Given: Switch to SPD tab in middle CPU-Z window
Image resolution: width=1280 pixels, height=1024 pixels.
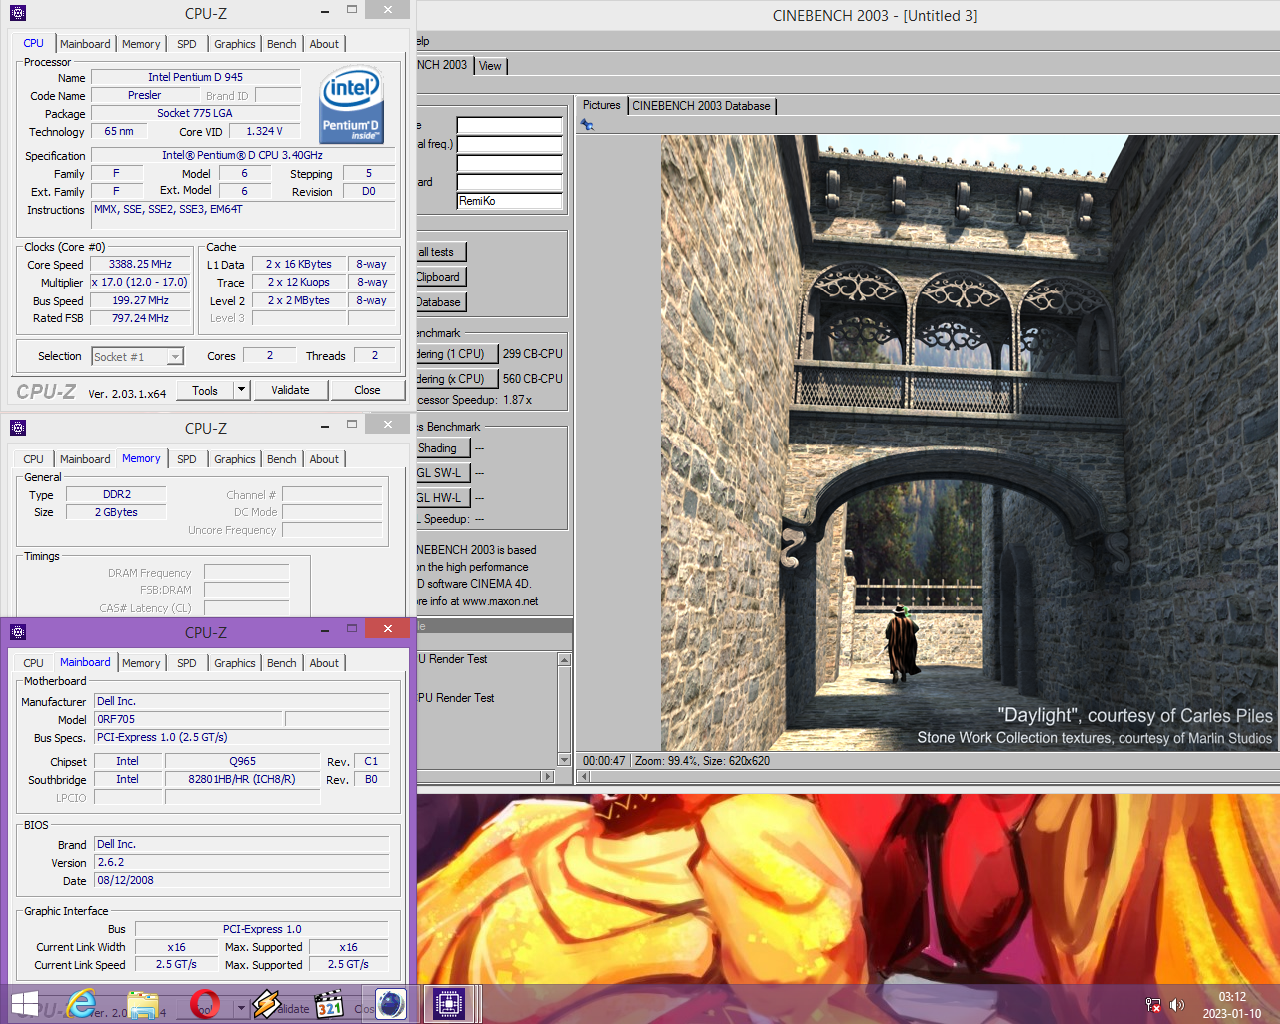Looking at the screenshot, I should [x=187, y=459].
